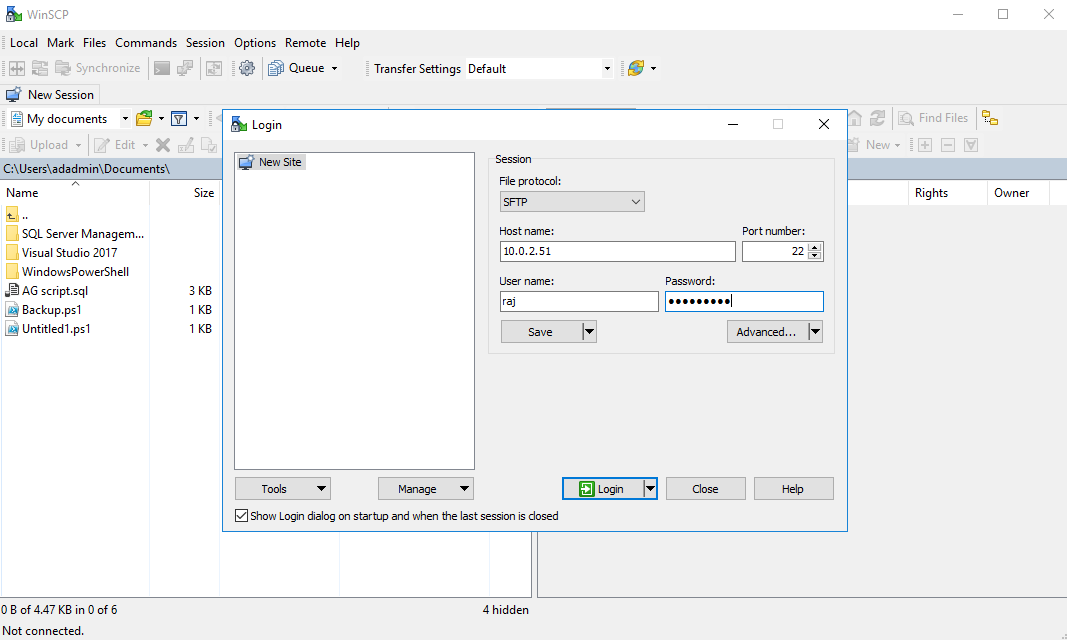The height and width of the screenshot is (640, 1067).
Task: Decrease port number with down spinner
Action: click(815, 256)
